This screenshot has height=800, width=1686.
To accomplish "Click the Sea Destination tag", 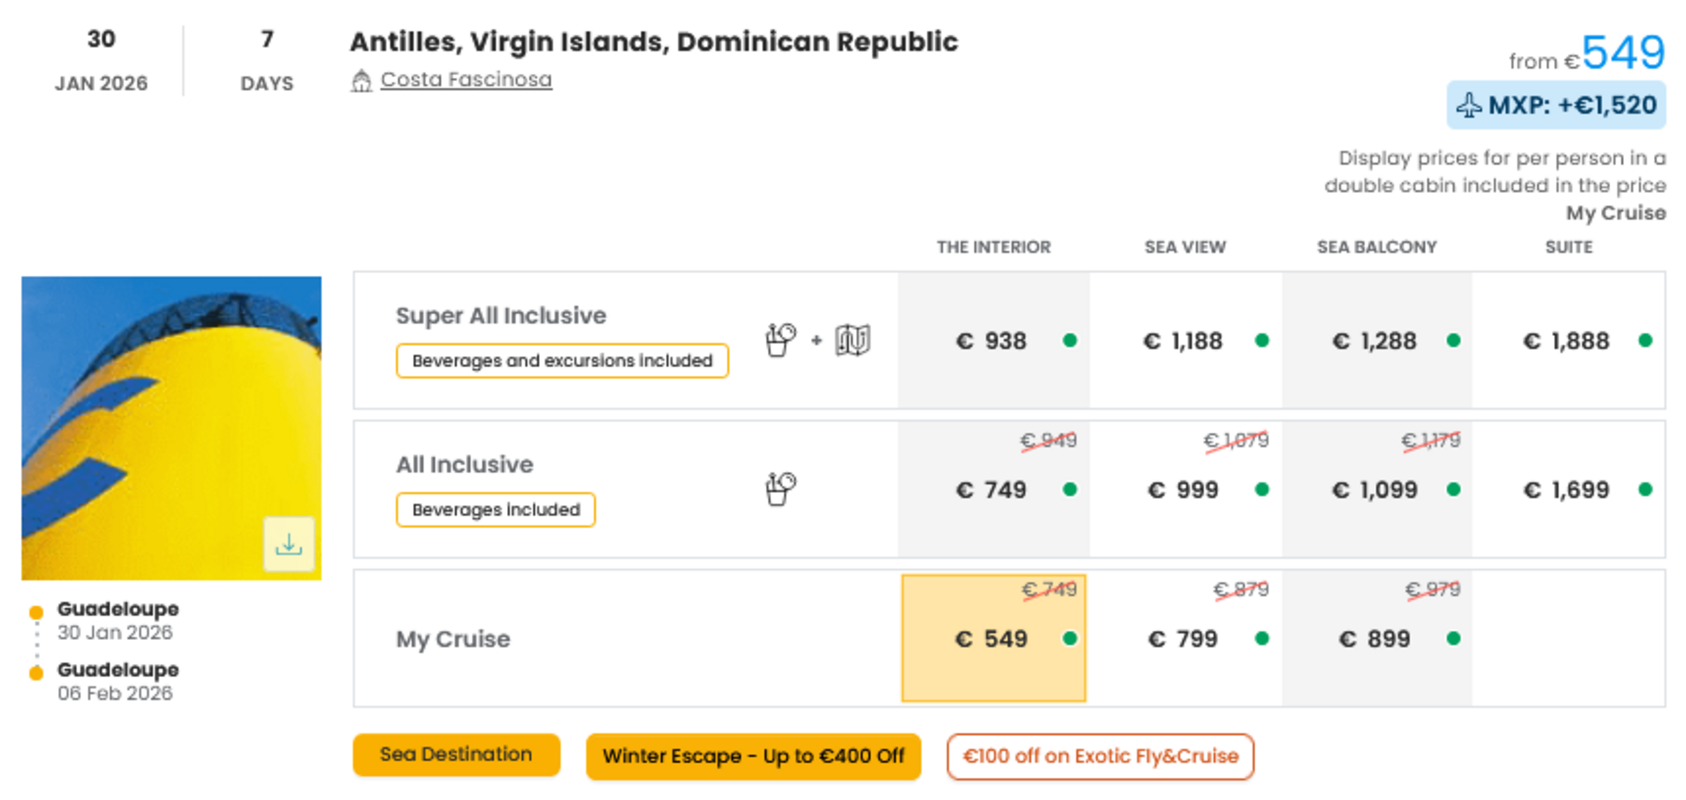I will [x=456, y=755].
